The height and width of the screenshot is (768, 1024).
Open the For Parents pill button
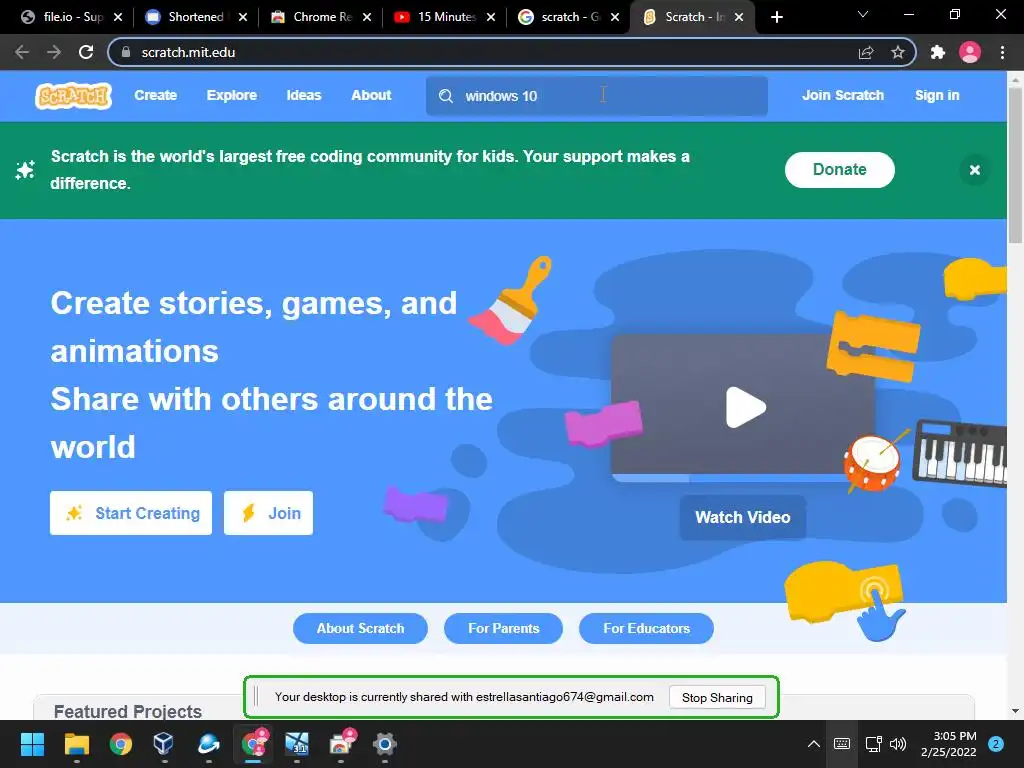pyautogui.click(x=503, y=628)
